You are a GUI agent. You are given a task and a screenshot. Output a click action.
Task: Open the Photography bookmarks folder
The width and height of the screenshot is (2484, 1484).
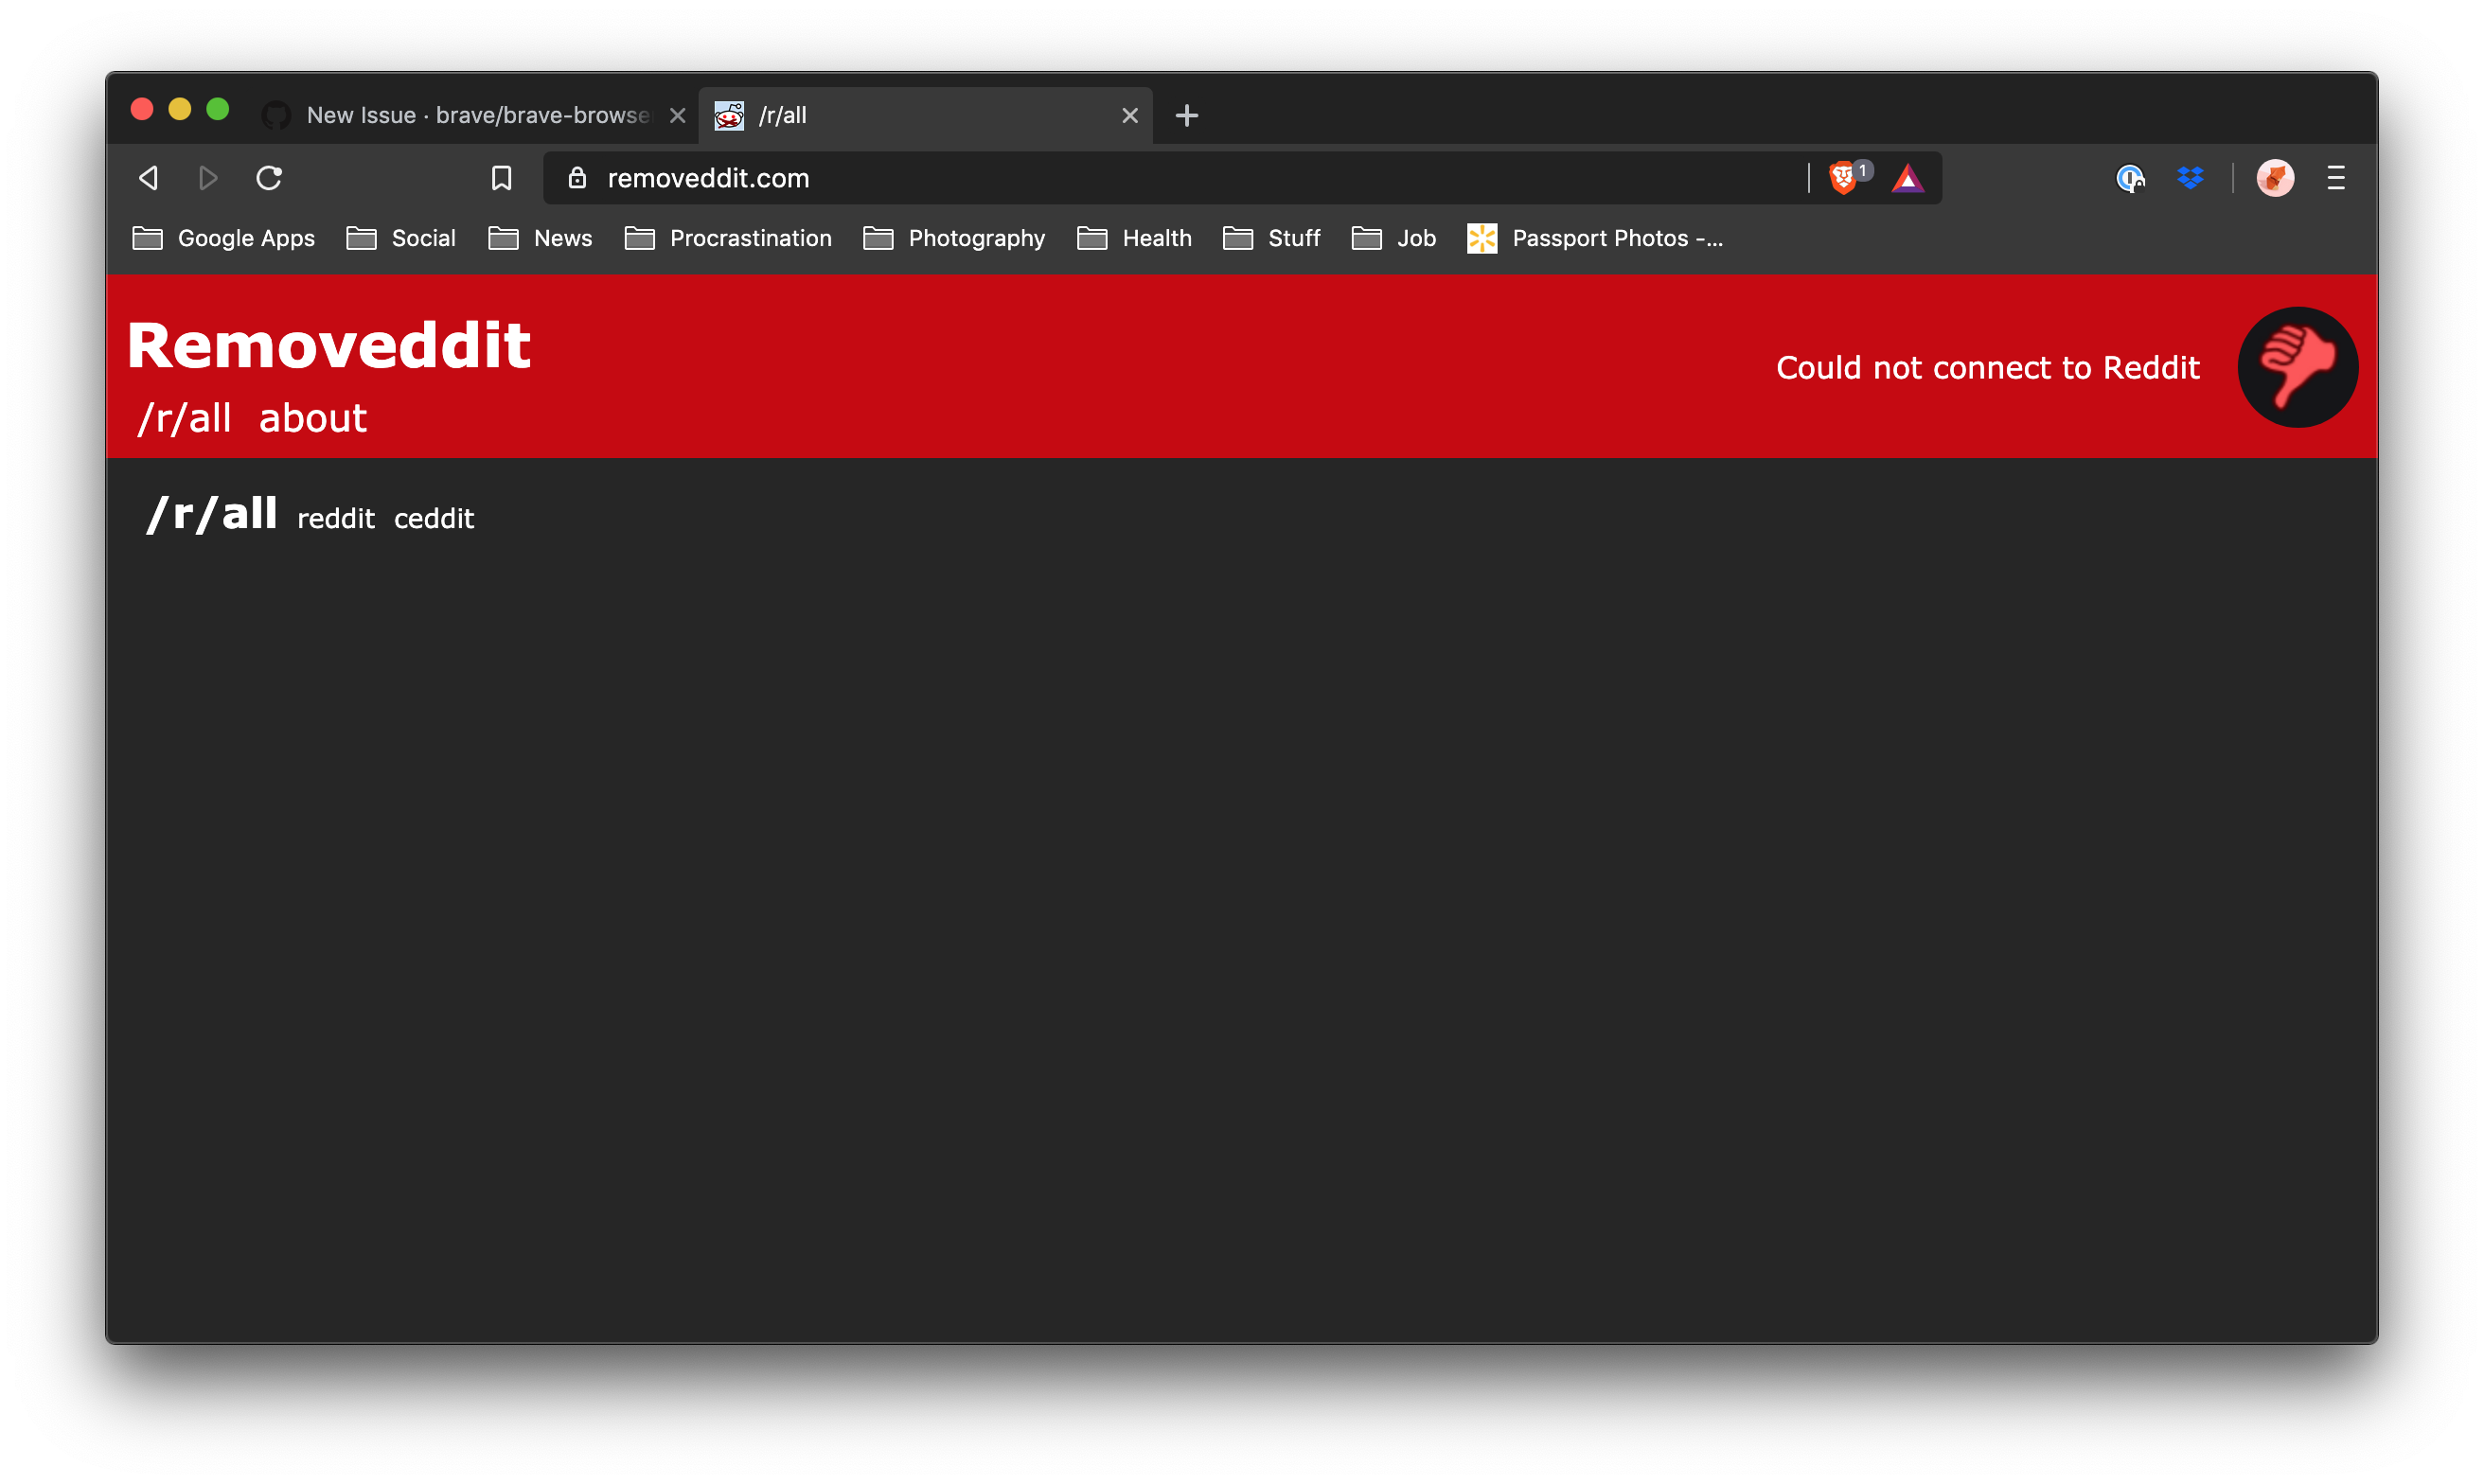954,238
